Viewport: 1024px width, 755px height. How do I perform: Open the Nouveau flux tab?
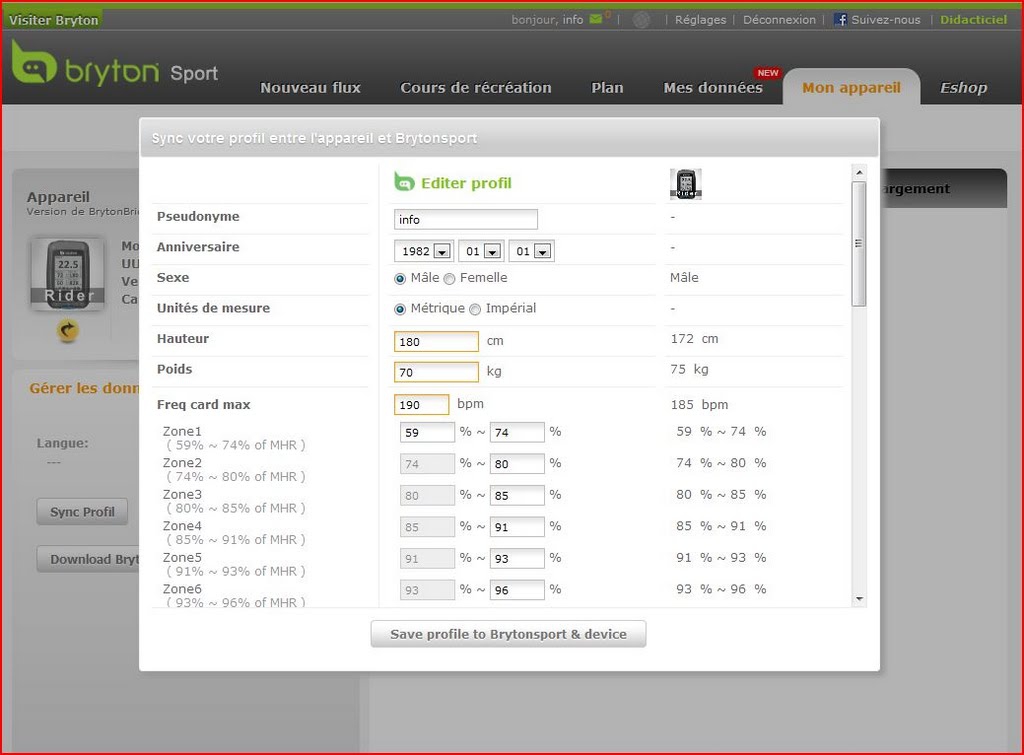point(310,88)
